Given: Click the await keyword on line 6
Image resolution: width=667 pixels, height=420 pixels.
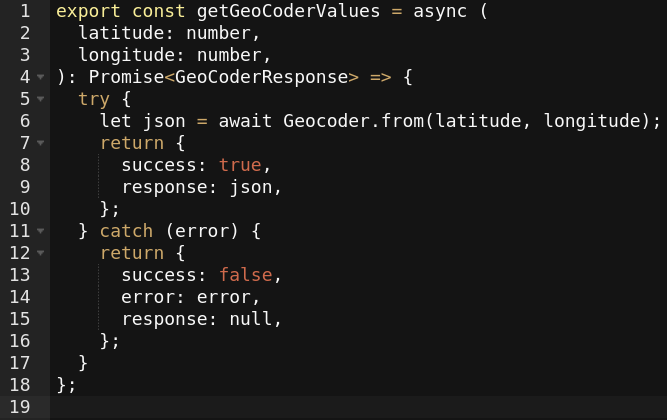Looking at the screenshot, I should [245, 121].
